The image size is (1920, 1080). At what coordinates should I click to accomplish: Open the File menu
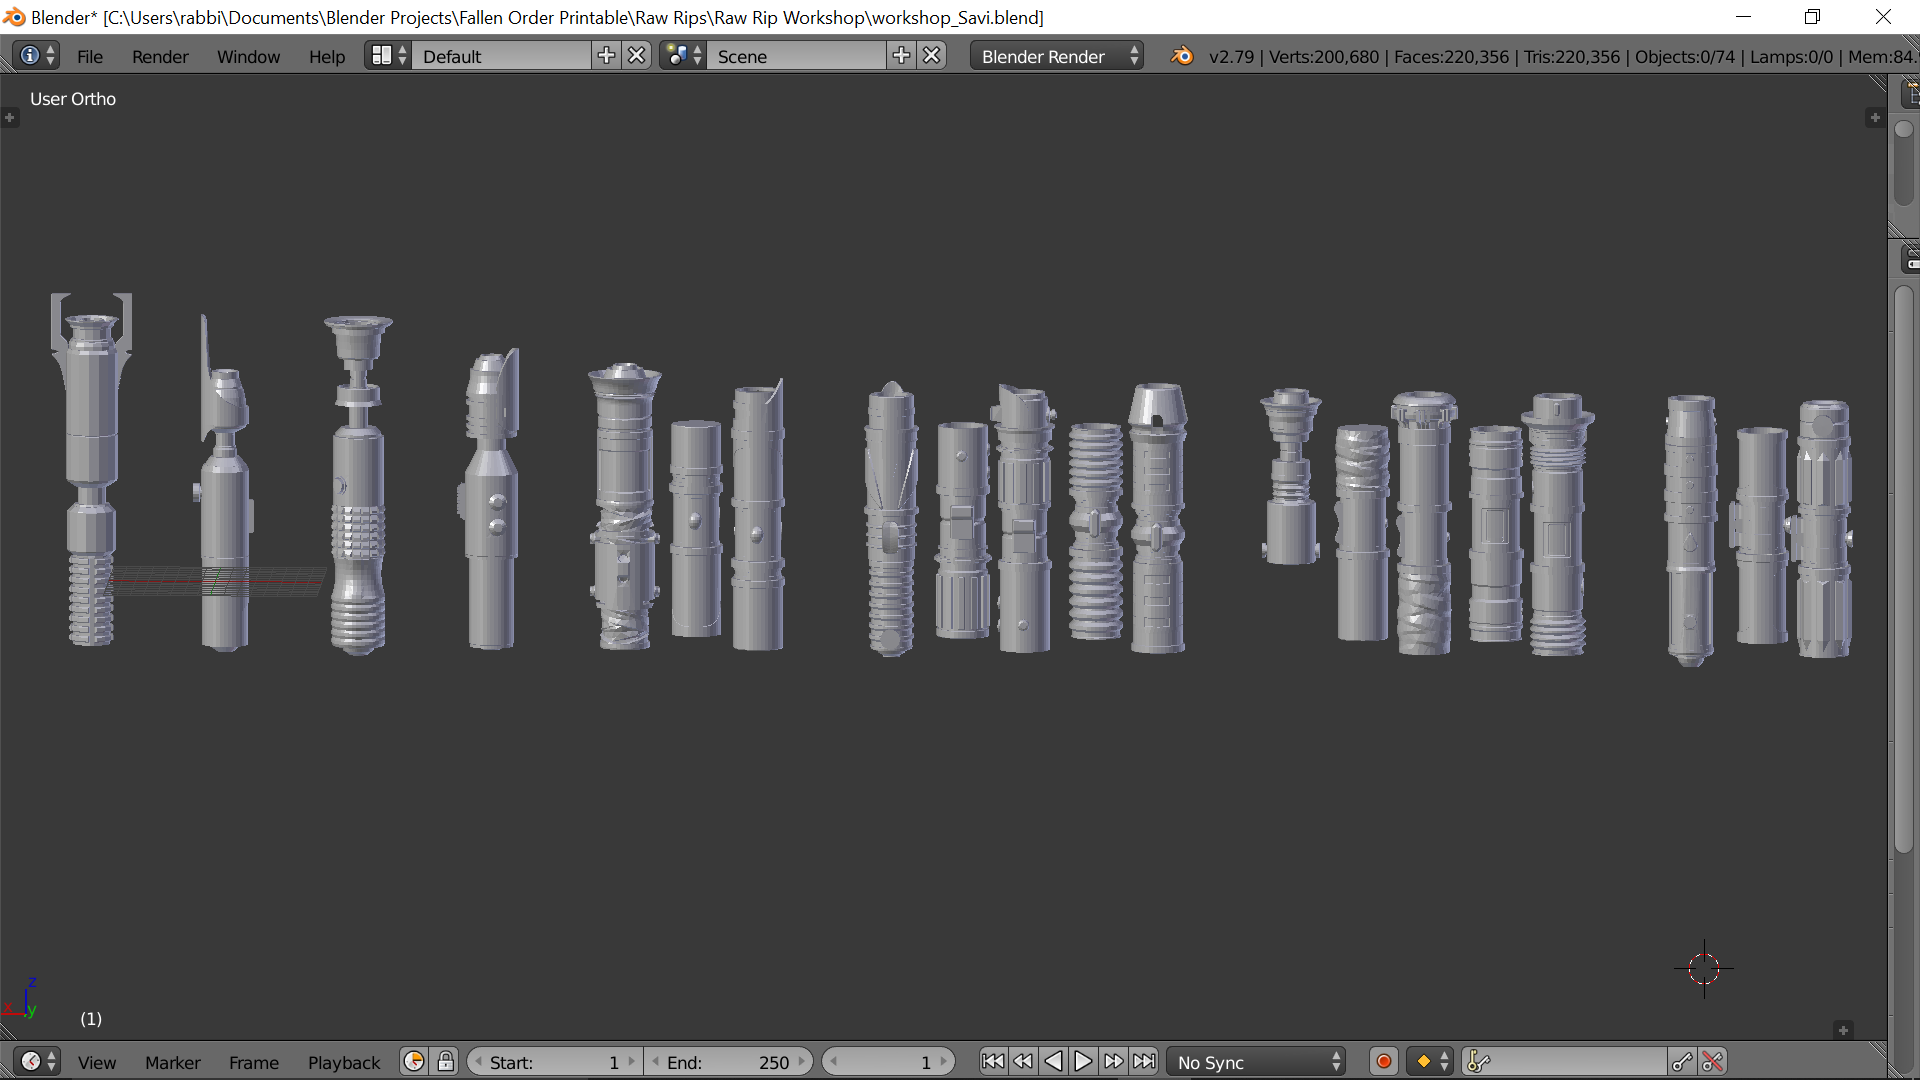point(90,57)
